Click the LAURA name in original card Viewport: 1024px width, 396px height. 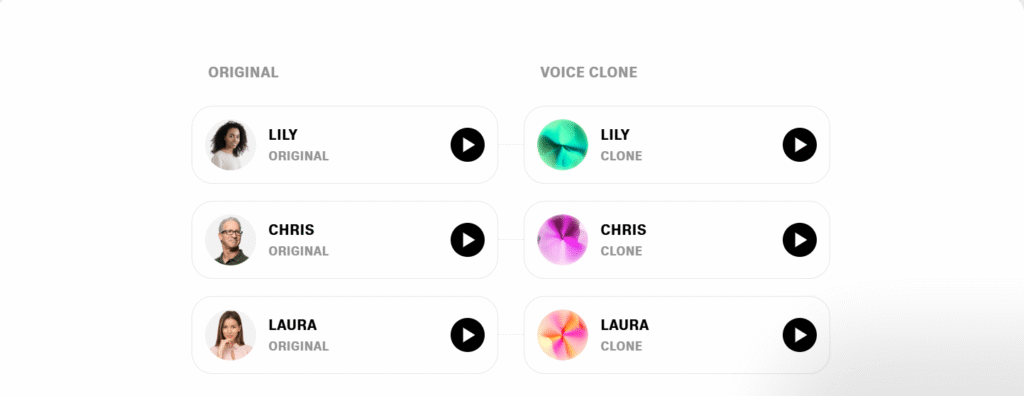pyautogui.click(x=293, y=325)
